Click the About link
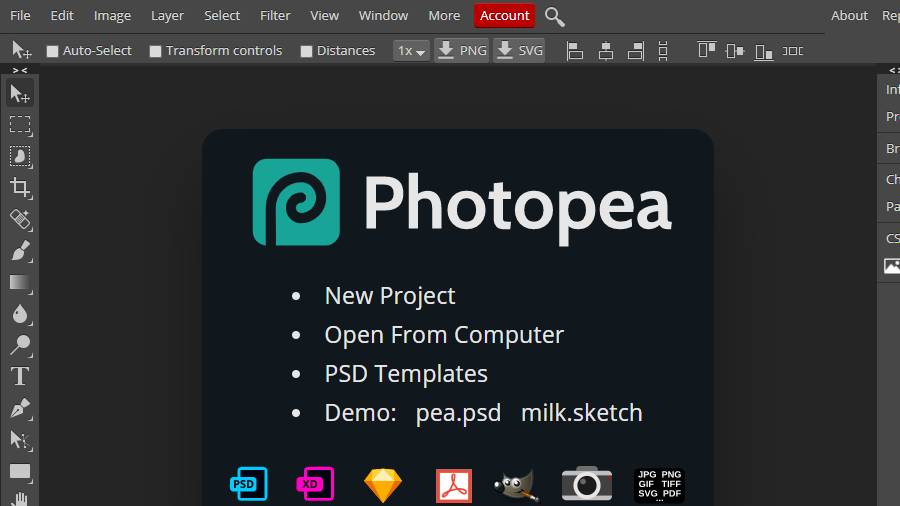 849,16
